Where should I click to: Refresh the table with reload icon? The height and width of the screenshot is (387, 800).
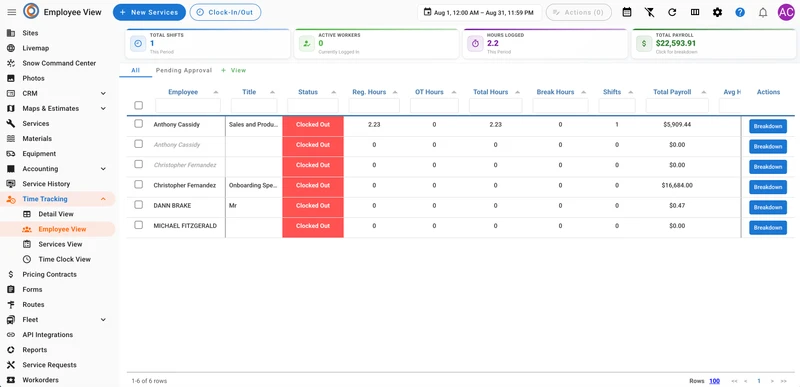672,12
